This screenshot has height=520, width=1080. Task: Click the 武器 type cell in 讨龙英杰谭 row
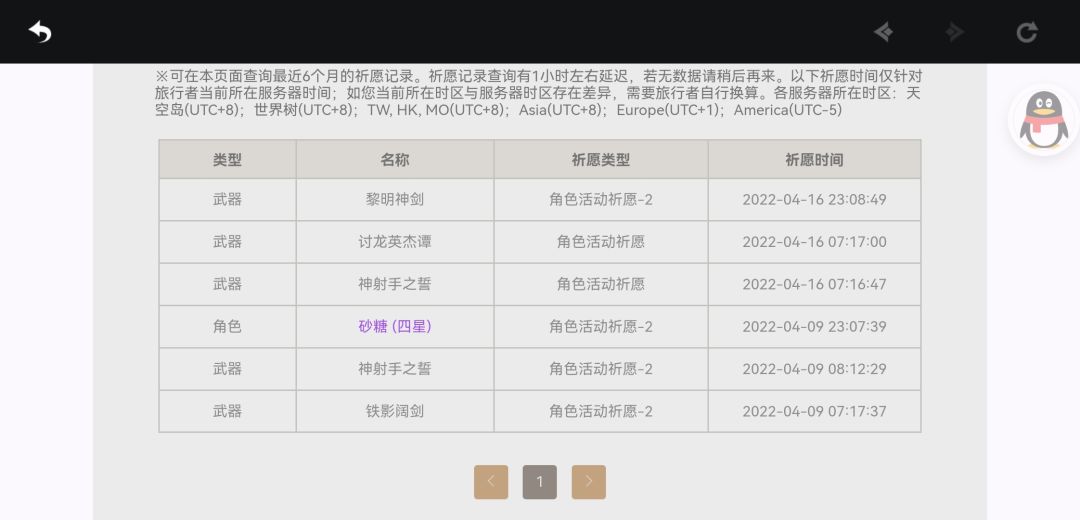coord(227,242)
